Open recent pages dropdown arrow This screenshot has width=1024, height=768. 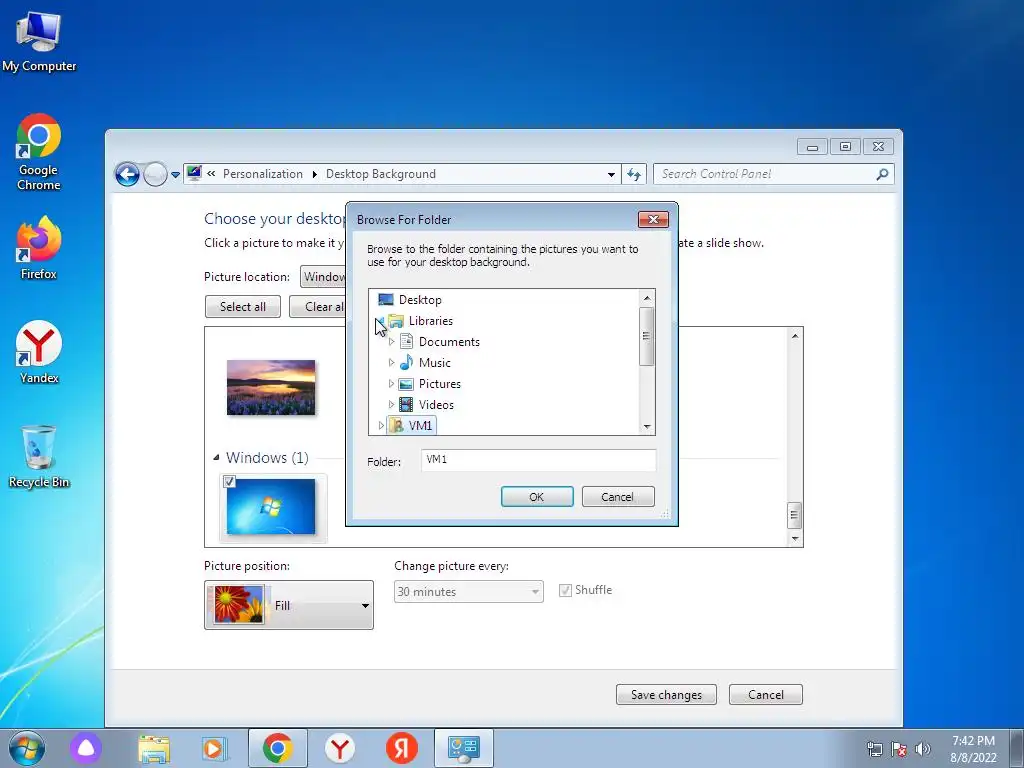coord(175,174)
